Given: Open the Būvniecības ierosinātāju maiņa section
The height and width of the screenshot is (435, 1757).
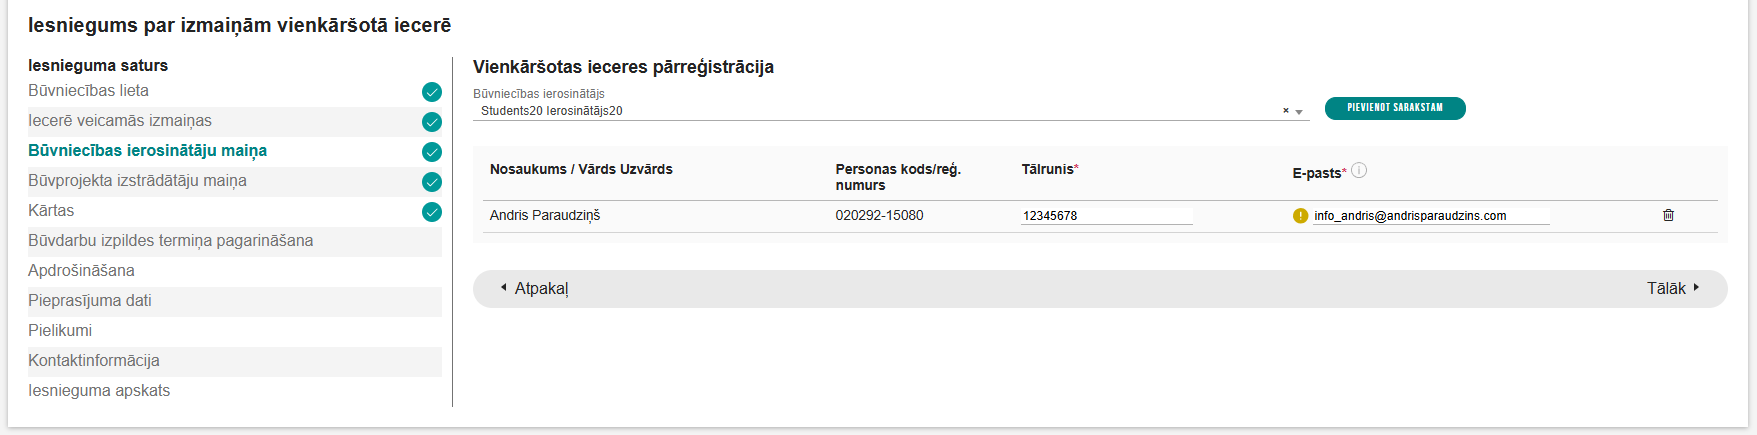Looking at the screenshot, I should click(x=147, y=151).
